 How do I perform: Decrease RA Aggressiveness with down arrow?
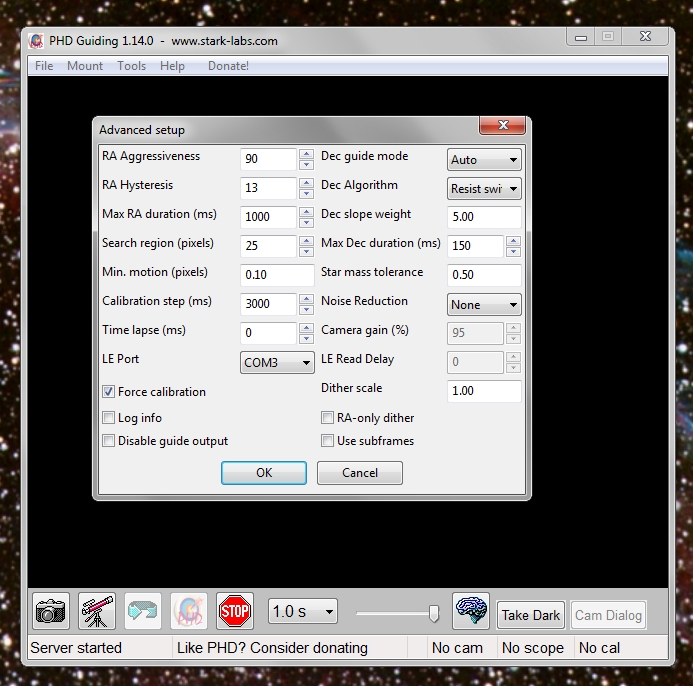pyautogui.click(x=306, y=164)
